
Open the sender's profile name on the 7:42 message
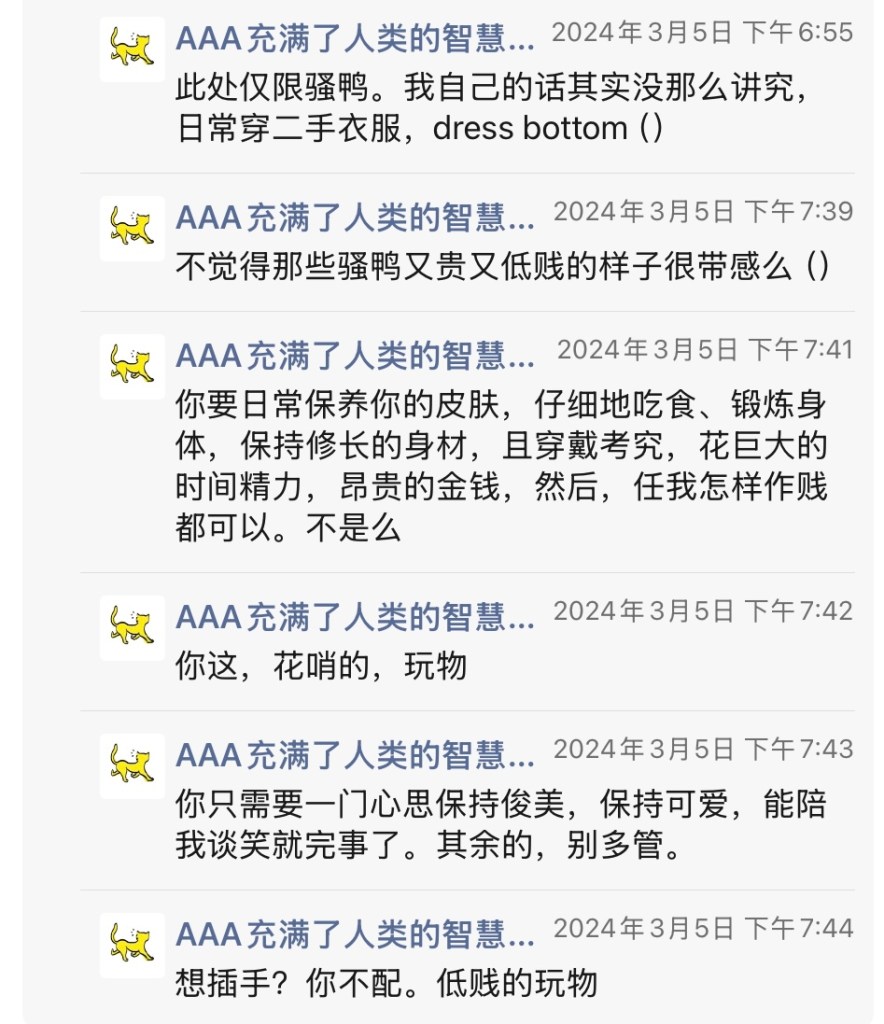(355, 616)
